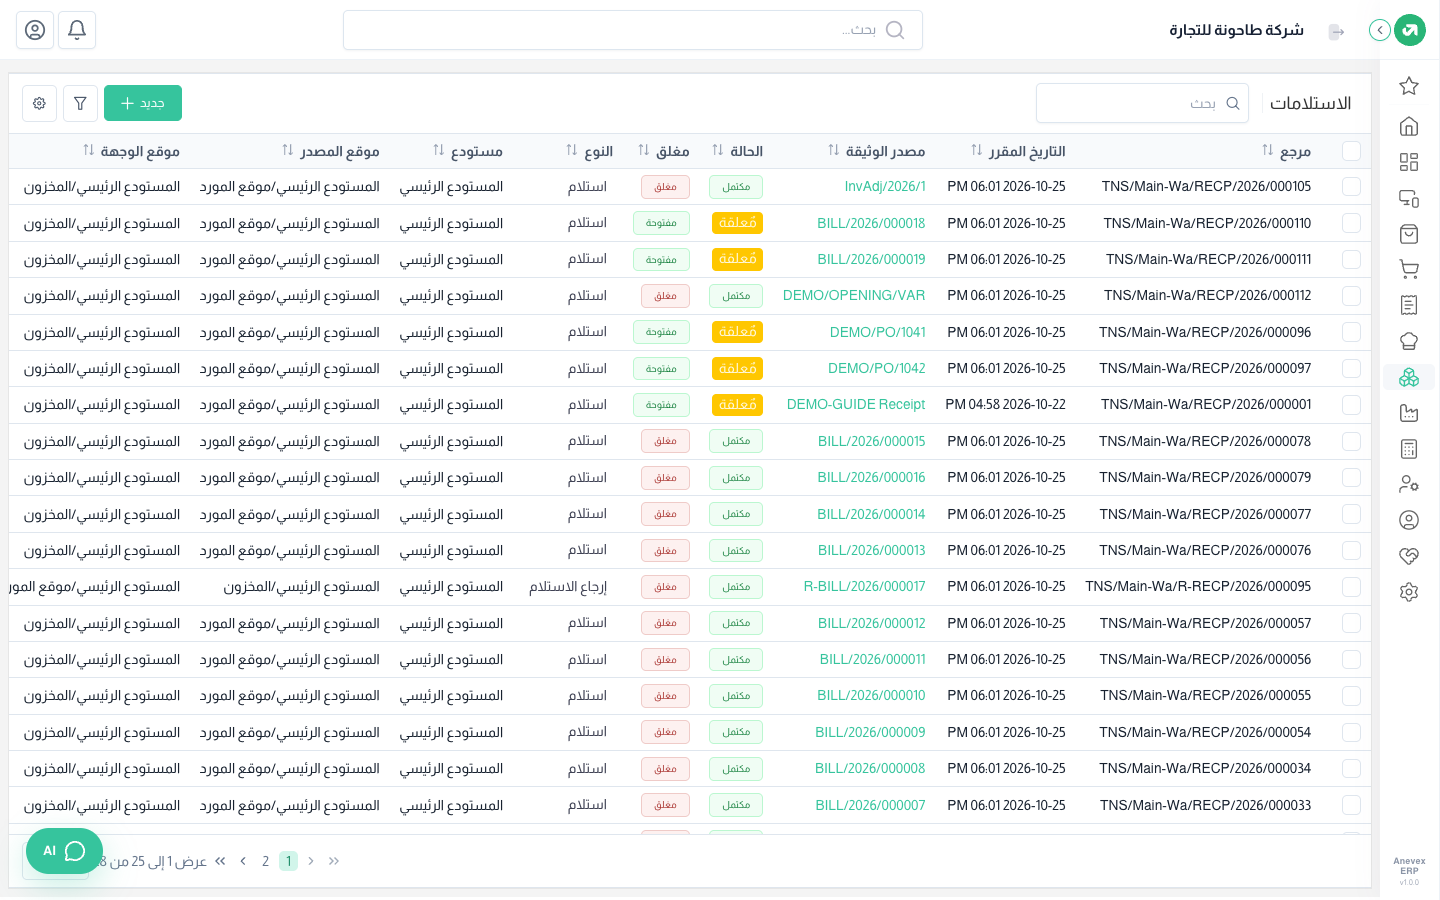Open the user account menu in top bar
The width and height of the screenshot is (1440, 900).
pos(35,30)
